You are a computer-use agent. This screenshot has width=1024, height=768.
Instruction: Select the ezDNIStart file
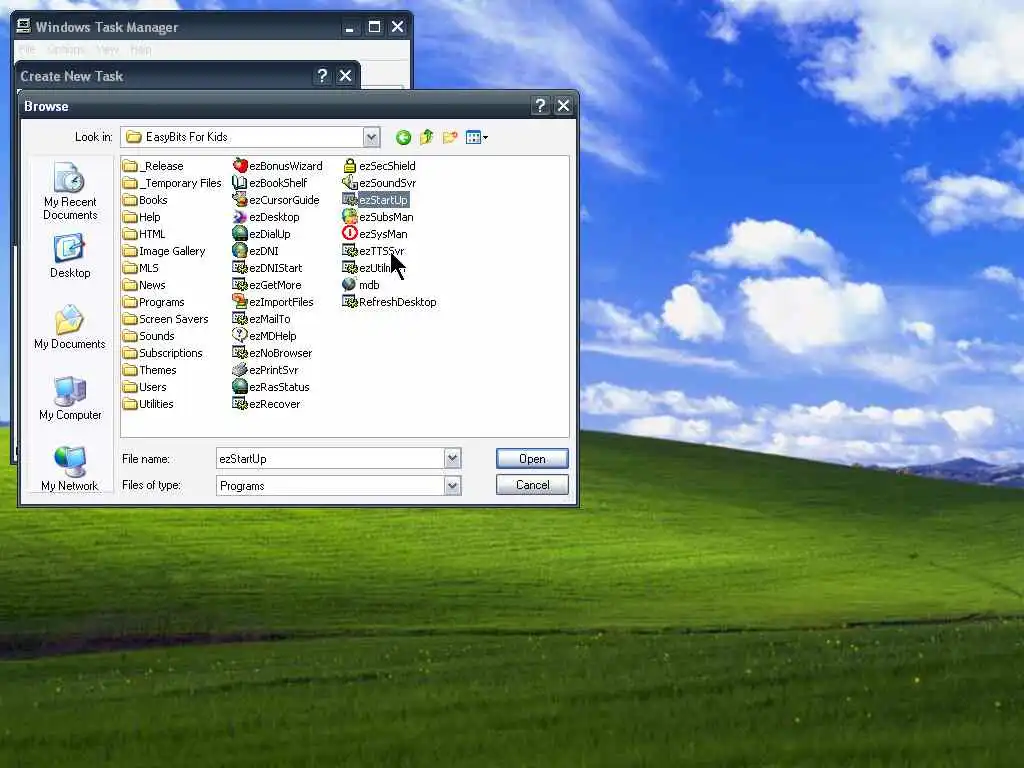pyautogui.click(x=268, y=268)
